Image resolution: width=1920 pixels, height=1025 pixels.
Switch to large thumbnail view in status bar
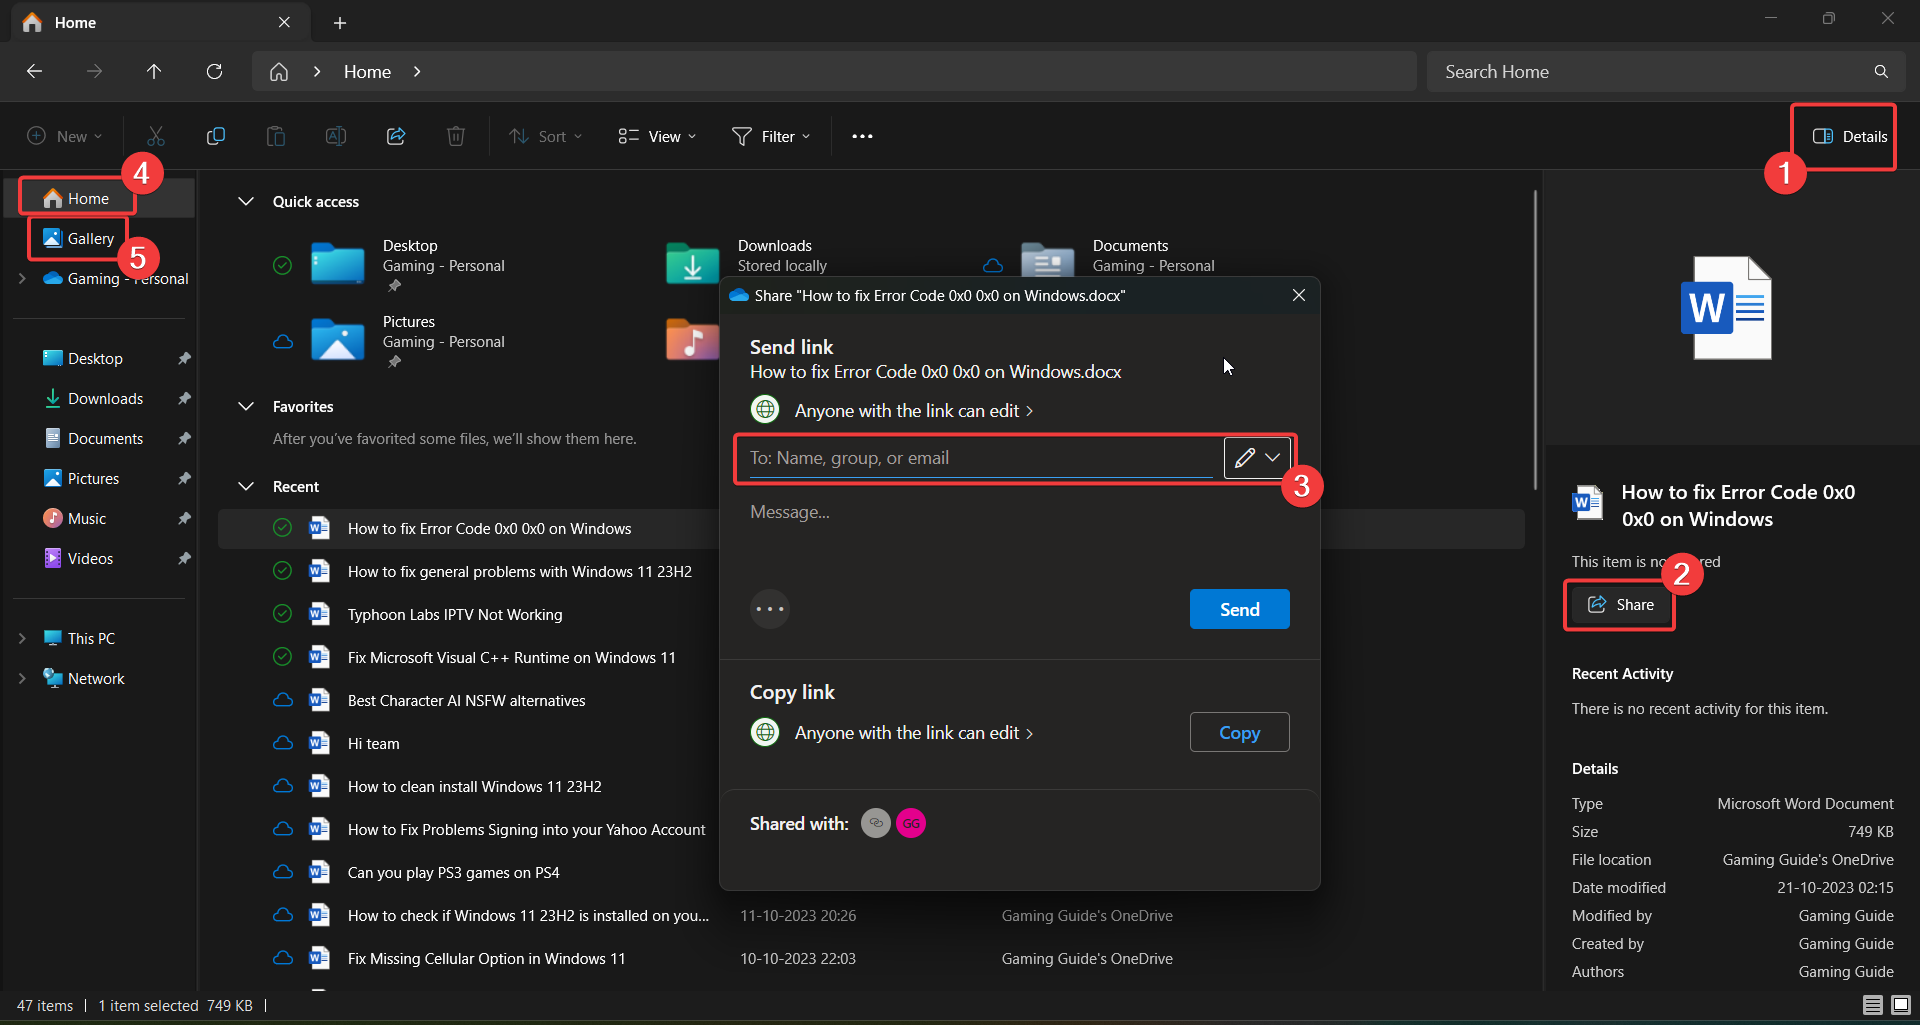(1899, 1005)
